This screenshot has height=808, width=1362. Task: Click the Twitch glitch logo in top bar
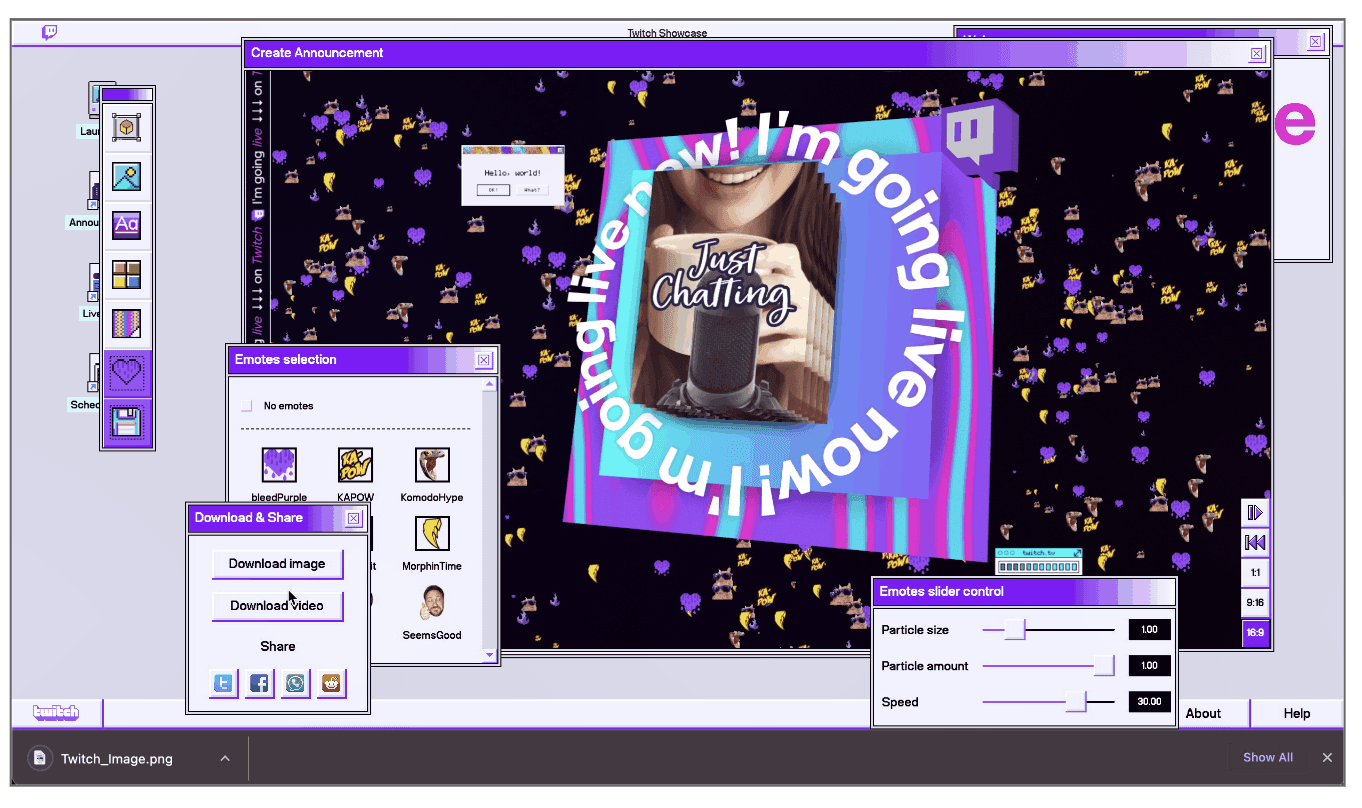(x=50, y=33)
